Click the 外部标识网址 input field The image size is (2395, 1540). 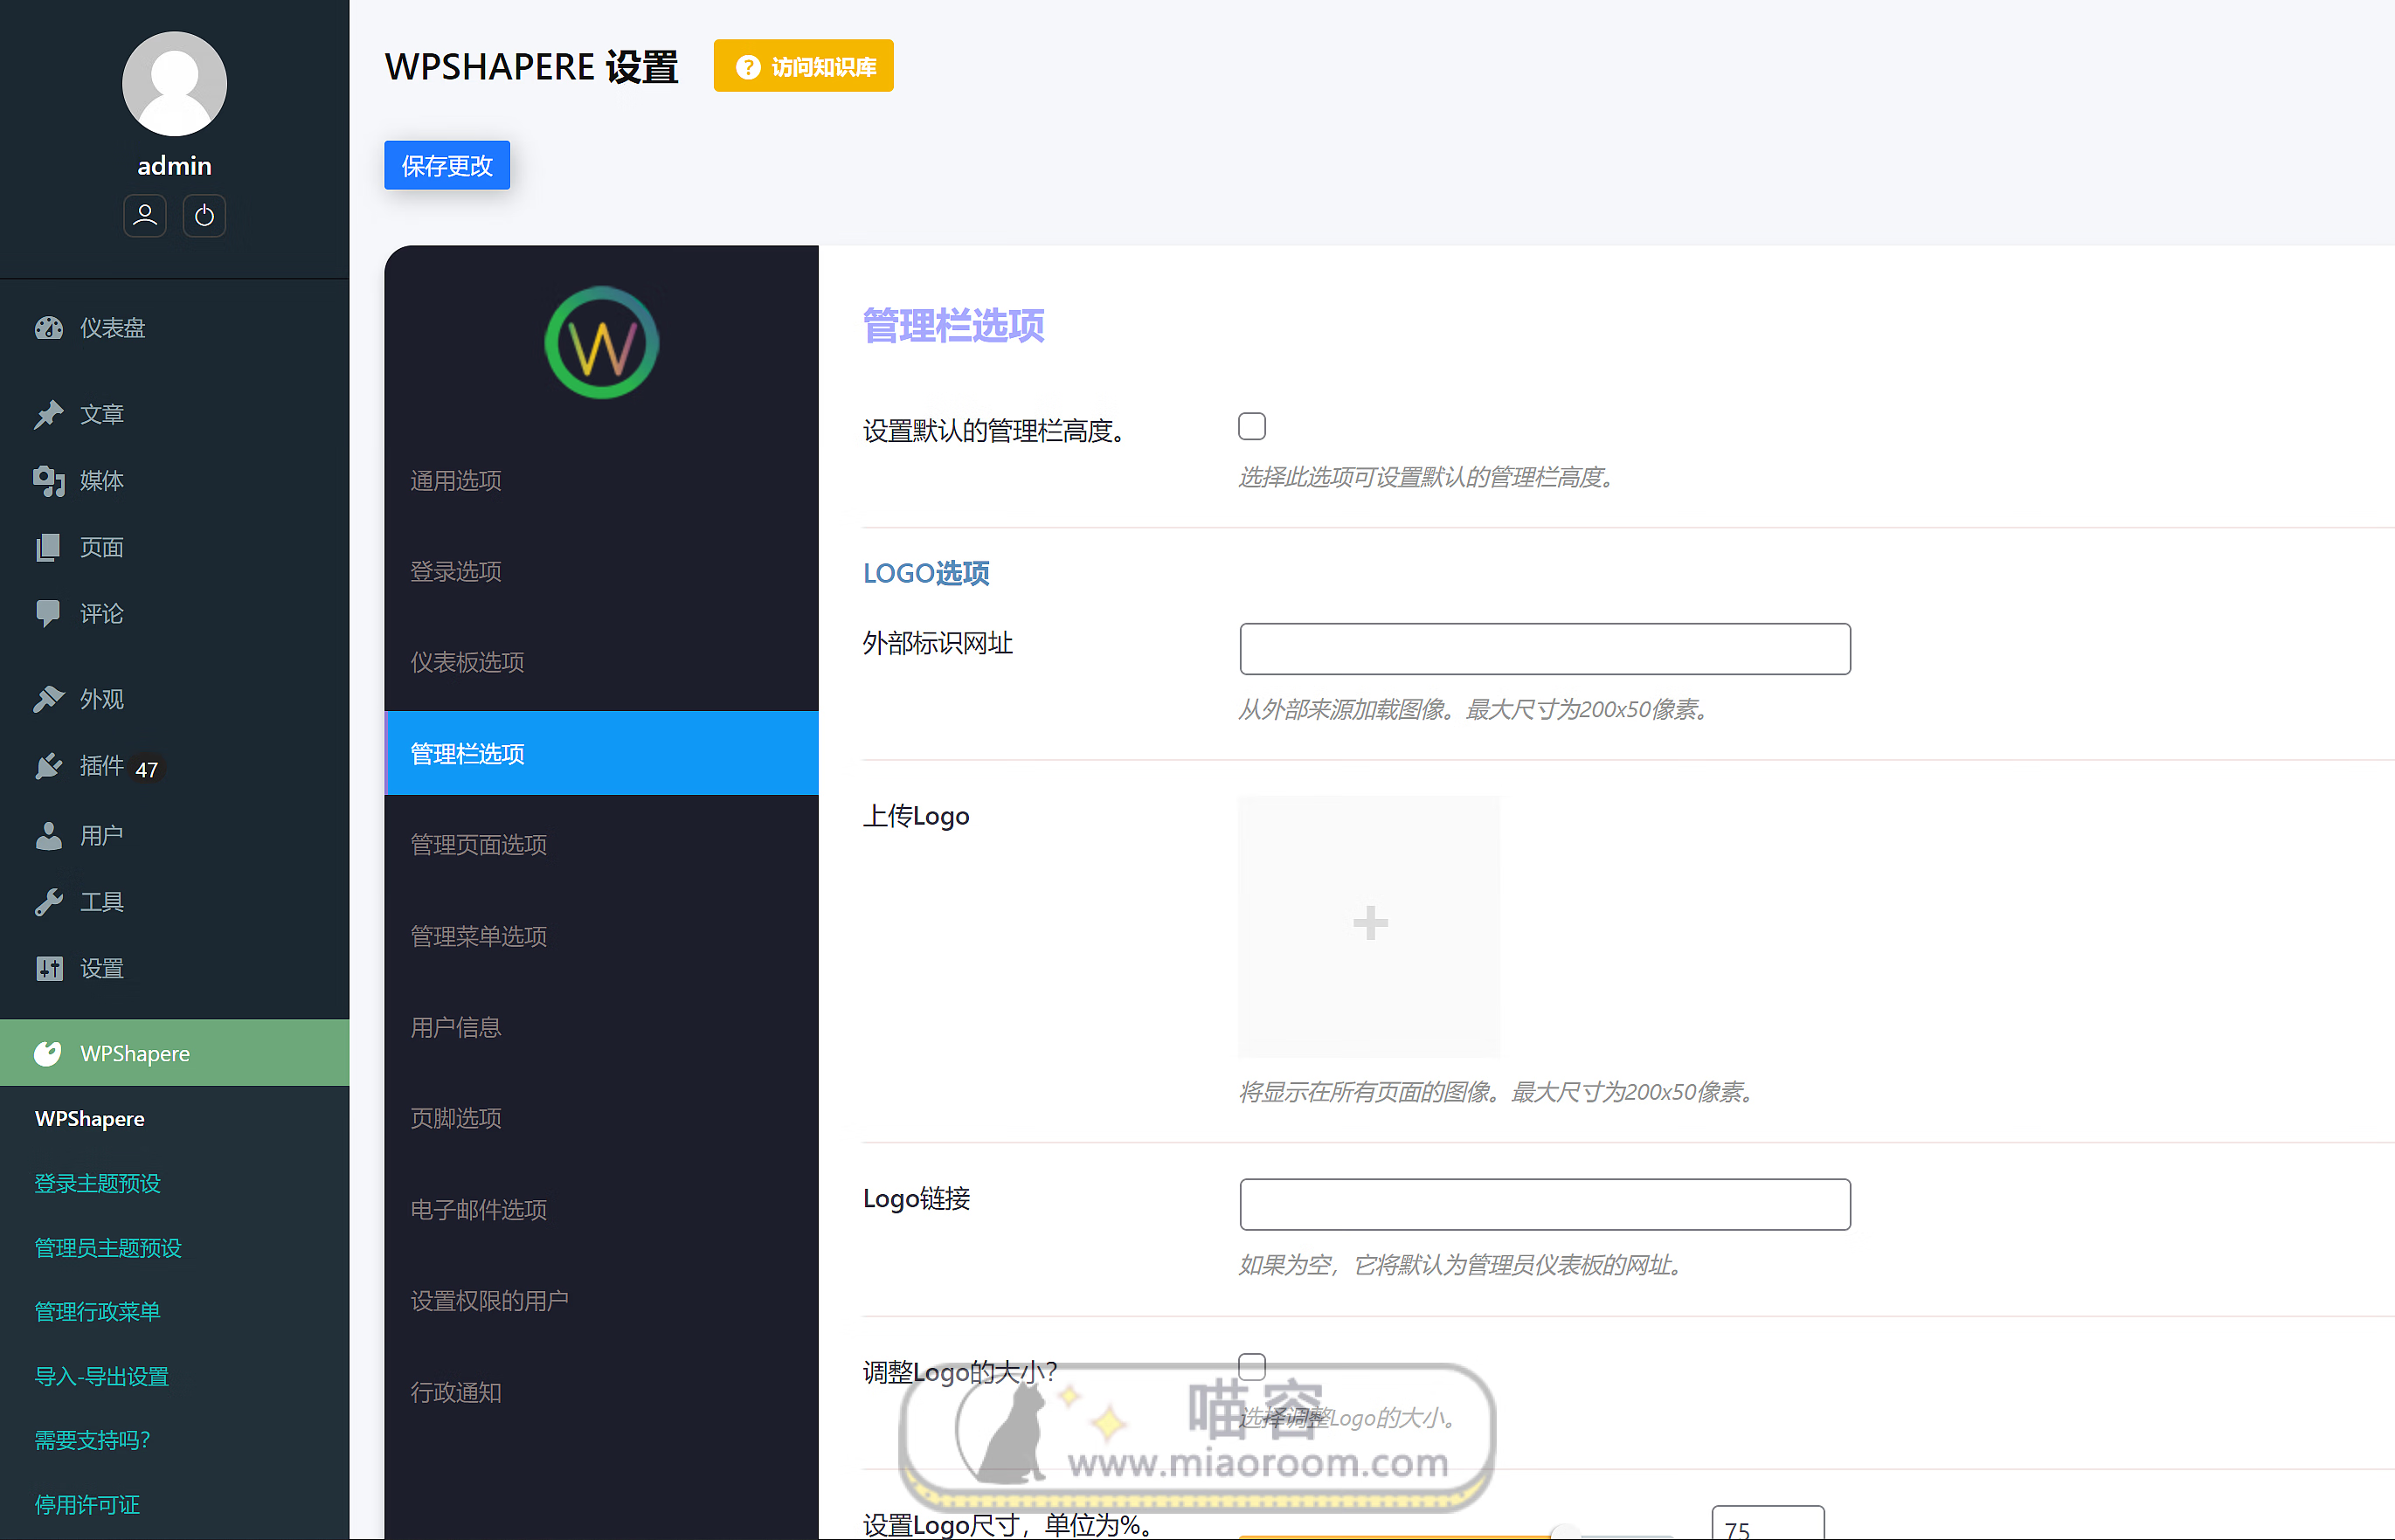click(x=1545, y=649)
